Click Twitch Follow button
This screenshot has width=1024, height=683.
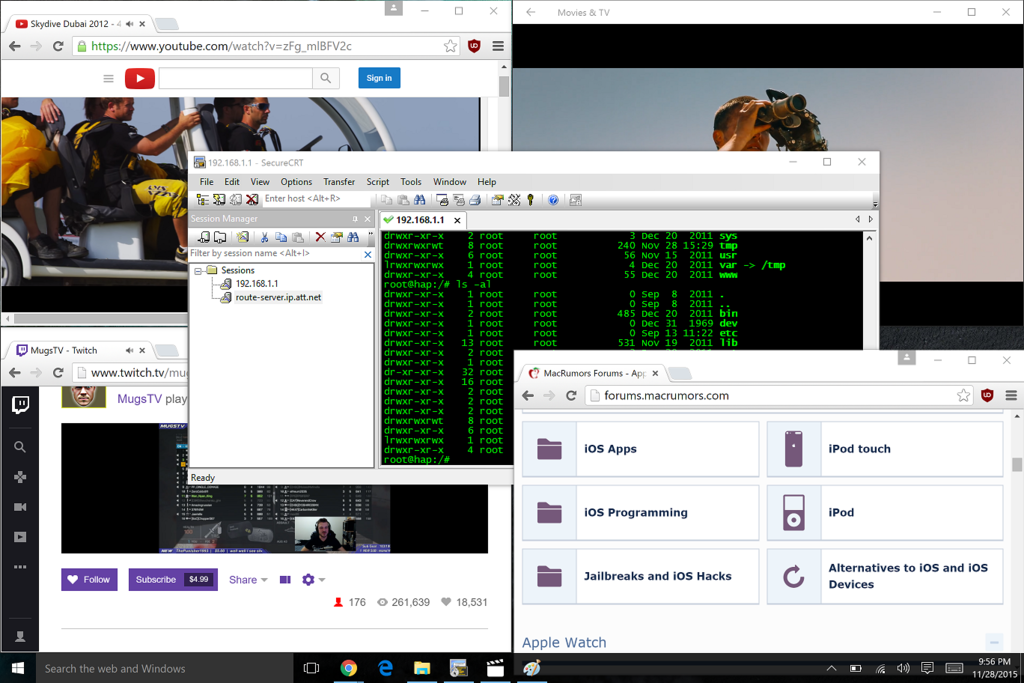click(89, 579)
